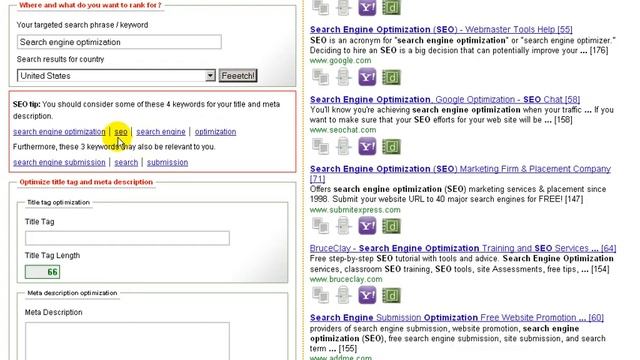Image resolution: width=640 pixels, height=360 pixels.
Task: Click into the Meta Description text area
Action: click(127, 341)
